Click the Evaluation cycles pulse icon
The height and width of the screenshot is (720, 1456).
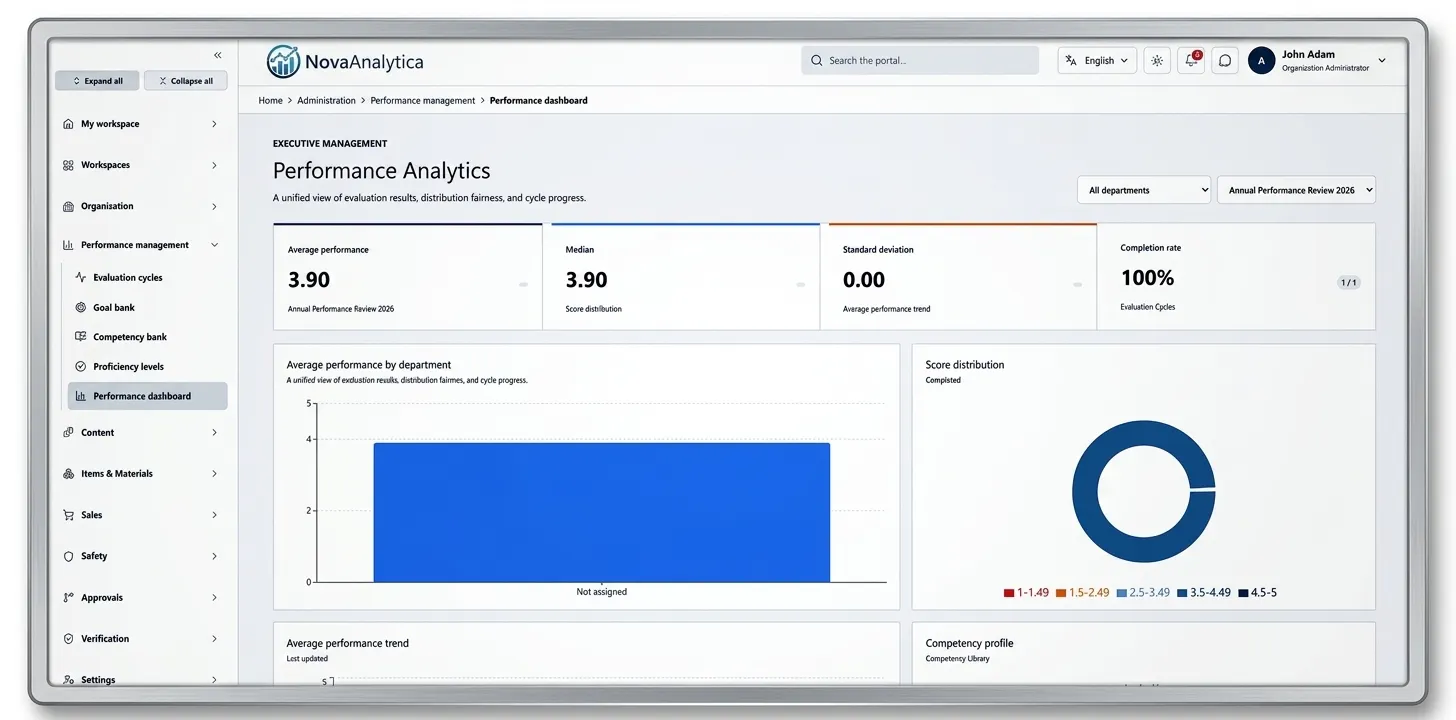81,278
